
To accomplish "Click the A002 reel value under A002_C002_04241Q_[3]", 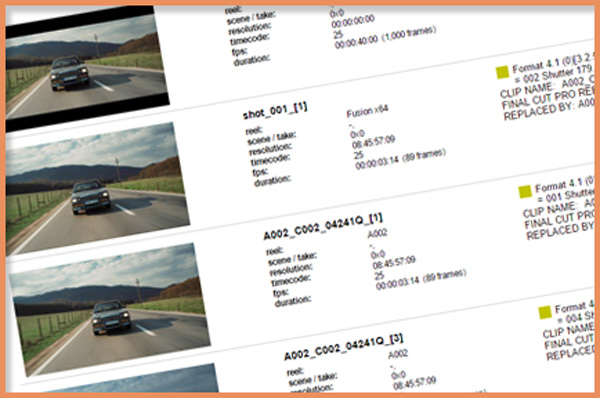I will 398,354.
